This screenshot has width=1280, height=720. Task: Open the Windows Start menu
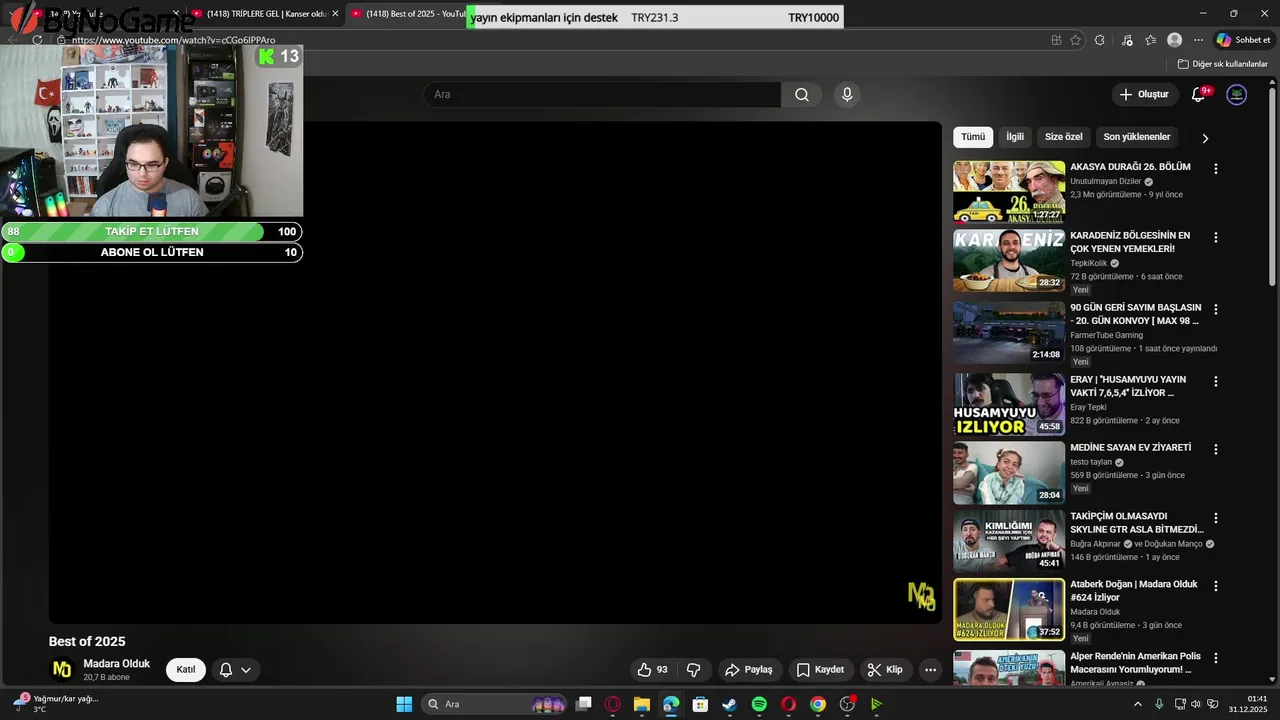point(404,704)
